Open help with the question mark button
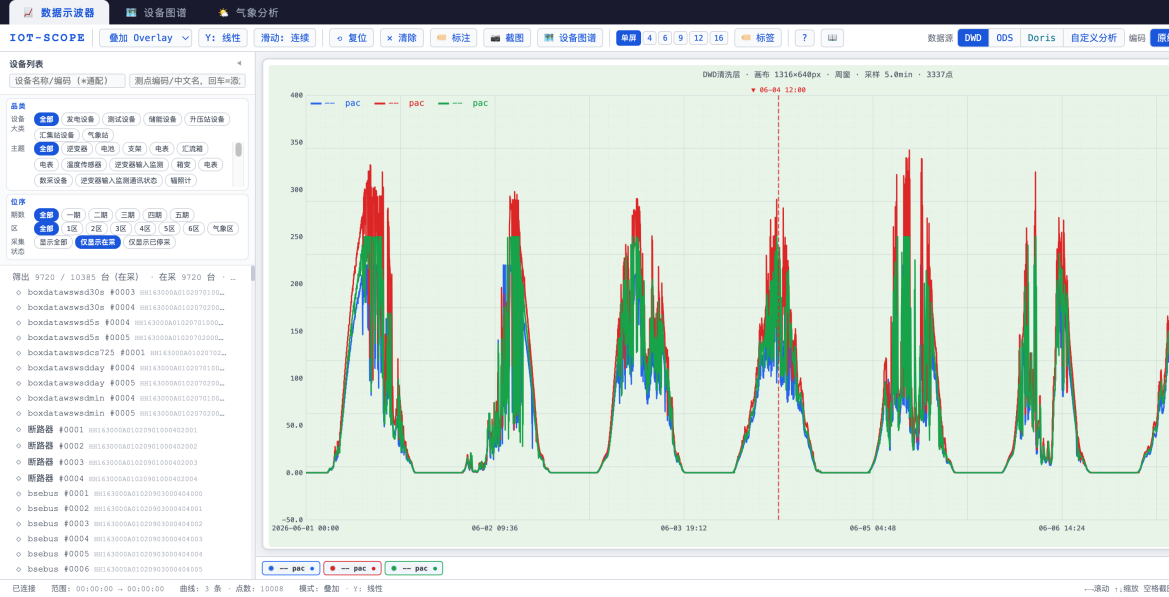The image size is (1169, 597). coord(804,38)
